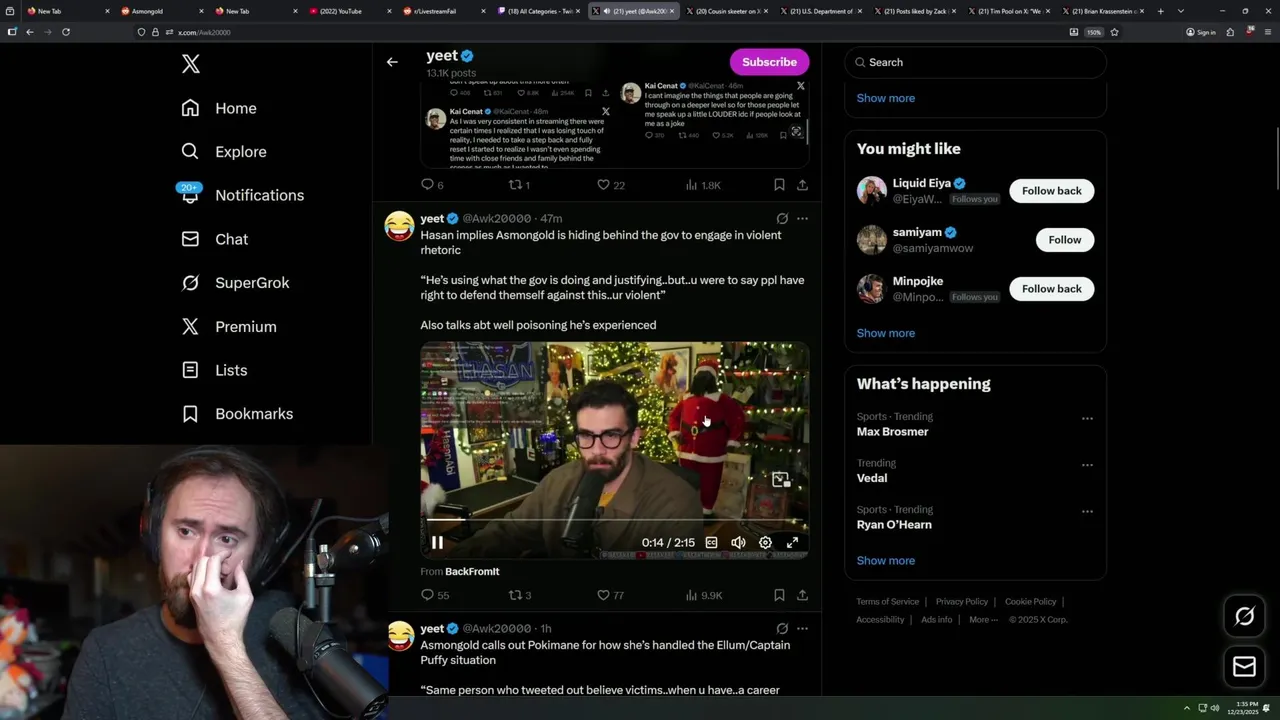
Task: View analytics of Hasan post (9.9K)
Action: tap(703, 595)
